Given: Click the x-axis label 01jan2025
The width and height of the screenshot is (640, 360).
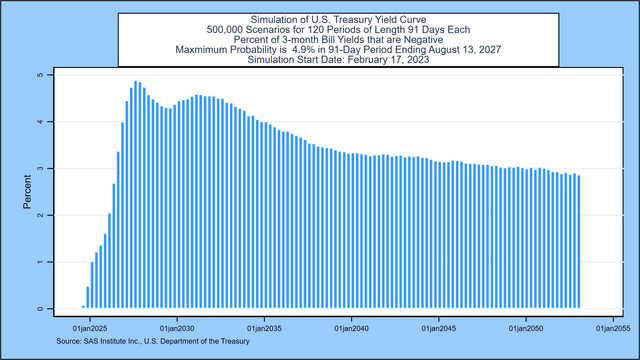Looking at the screenshot, I should (x=90, y=328).
